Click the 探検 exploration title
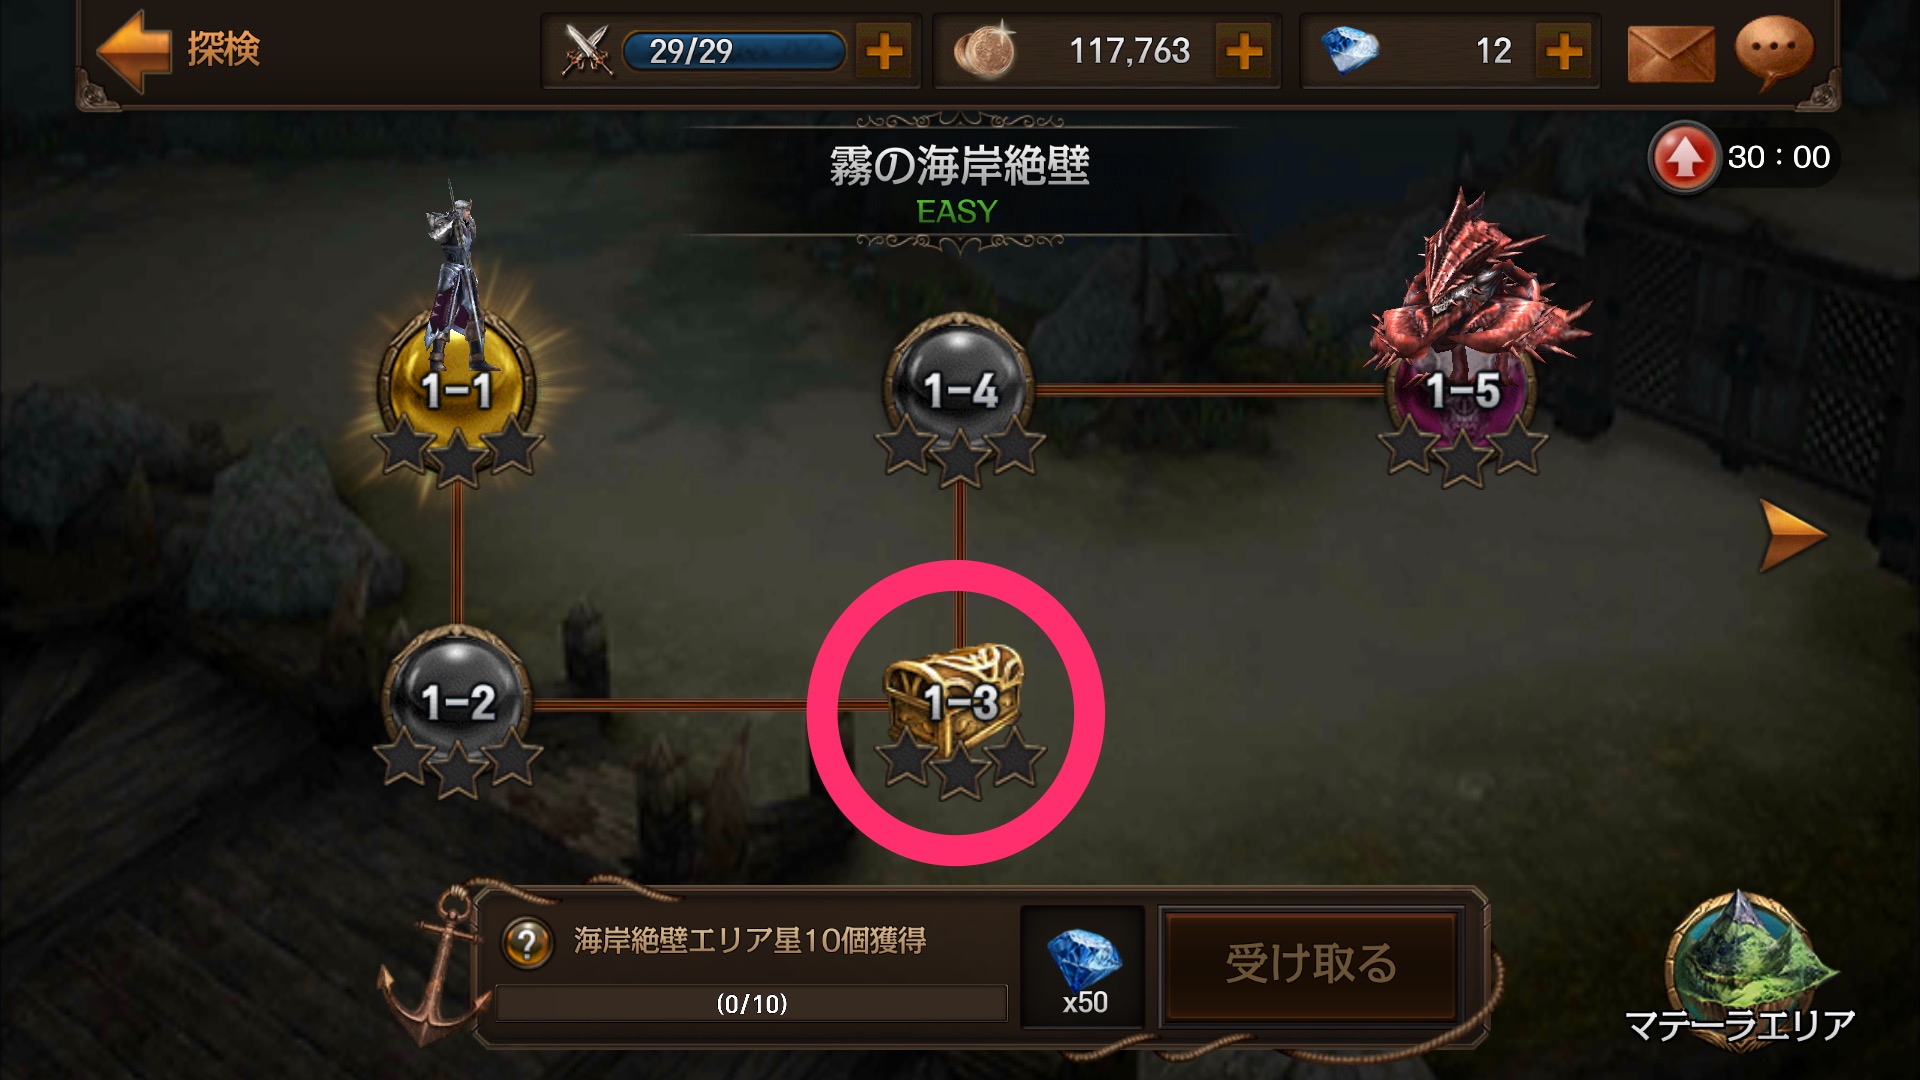1920x1080 pixels. [x=224, y=48]
